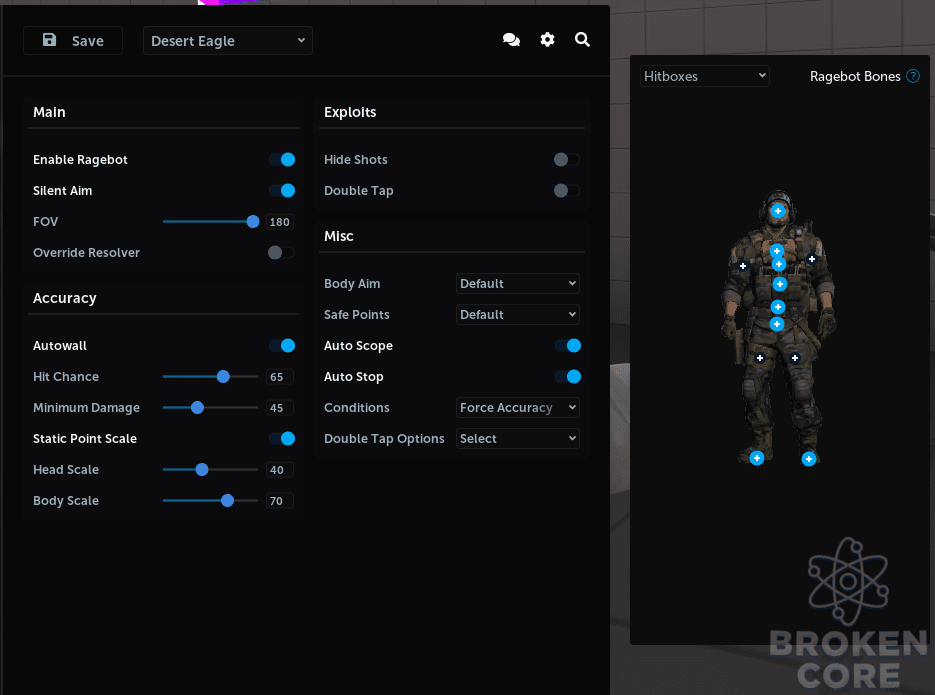The width and height of the screenshot is (935, 695).
Task: Enable Override Resolver
Action: pos(281,253)
